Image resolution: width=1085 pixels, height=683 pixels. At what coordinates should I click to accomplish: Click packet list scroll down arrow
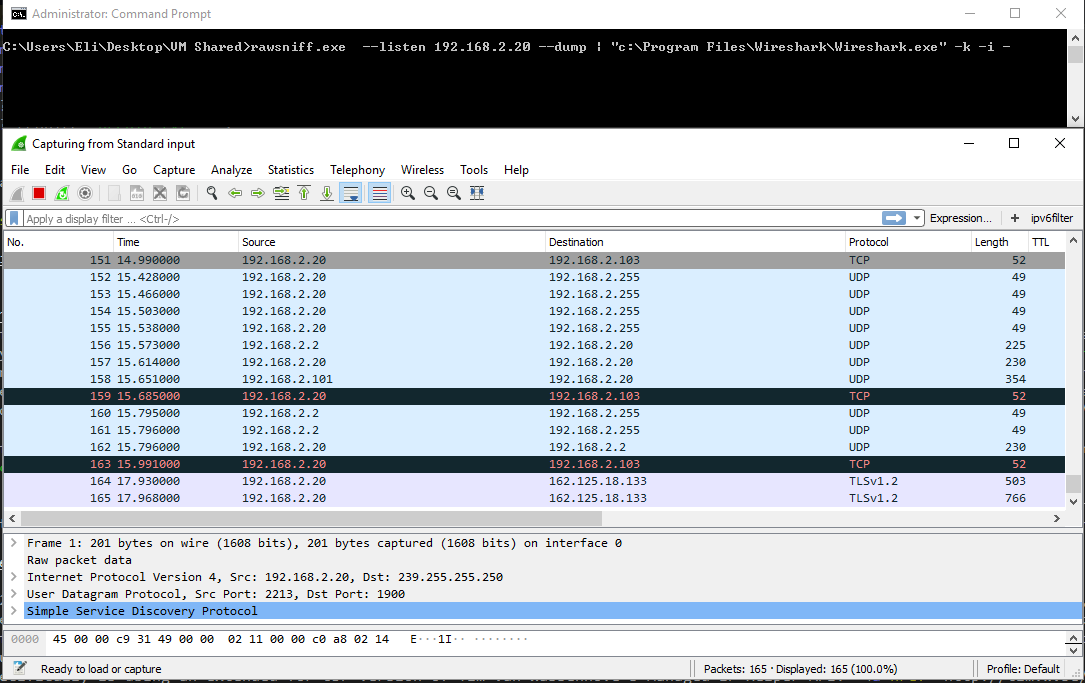[1073, 502]
